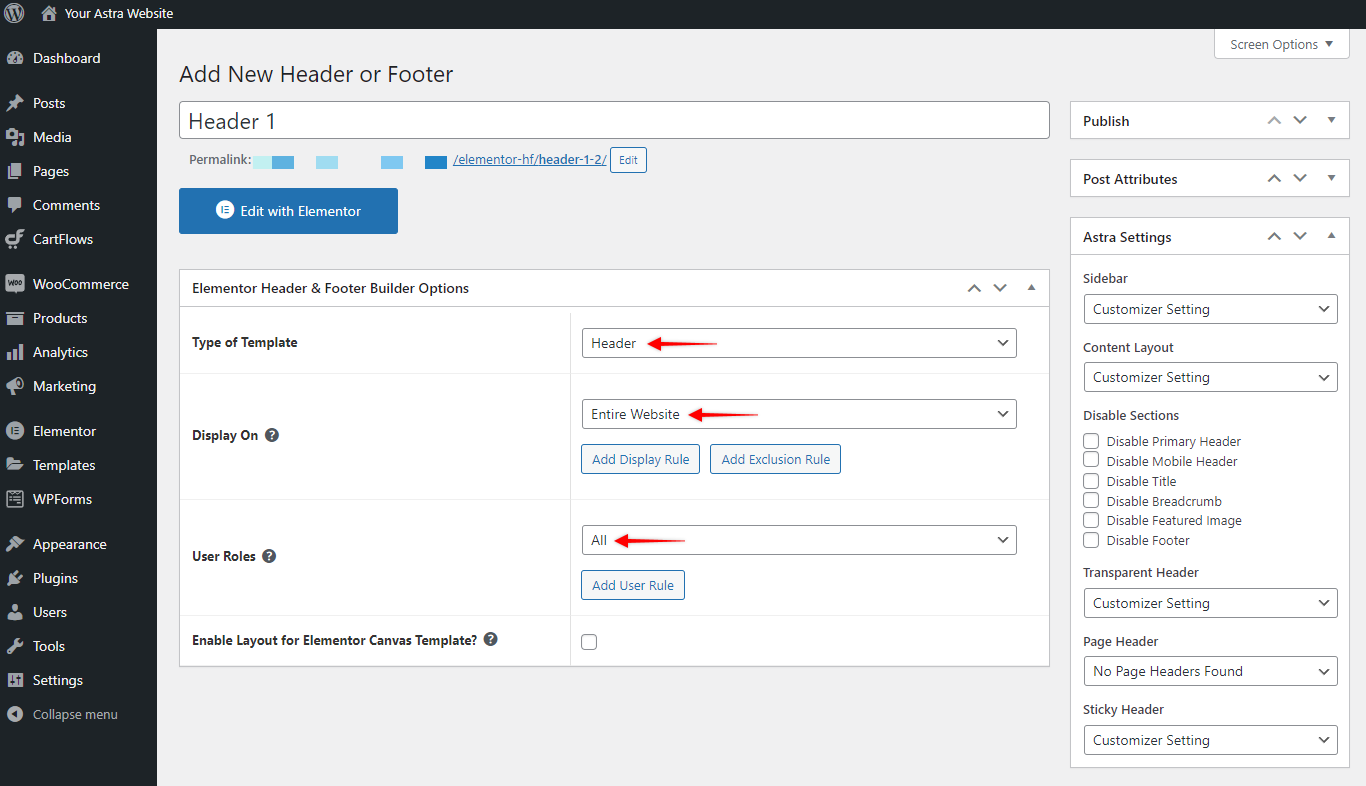Click the Collapse menu arrow icon

[x=15, y=714]
